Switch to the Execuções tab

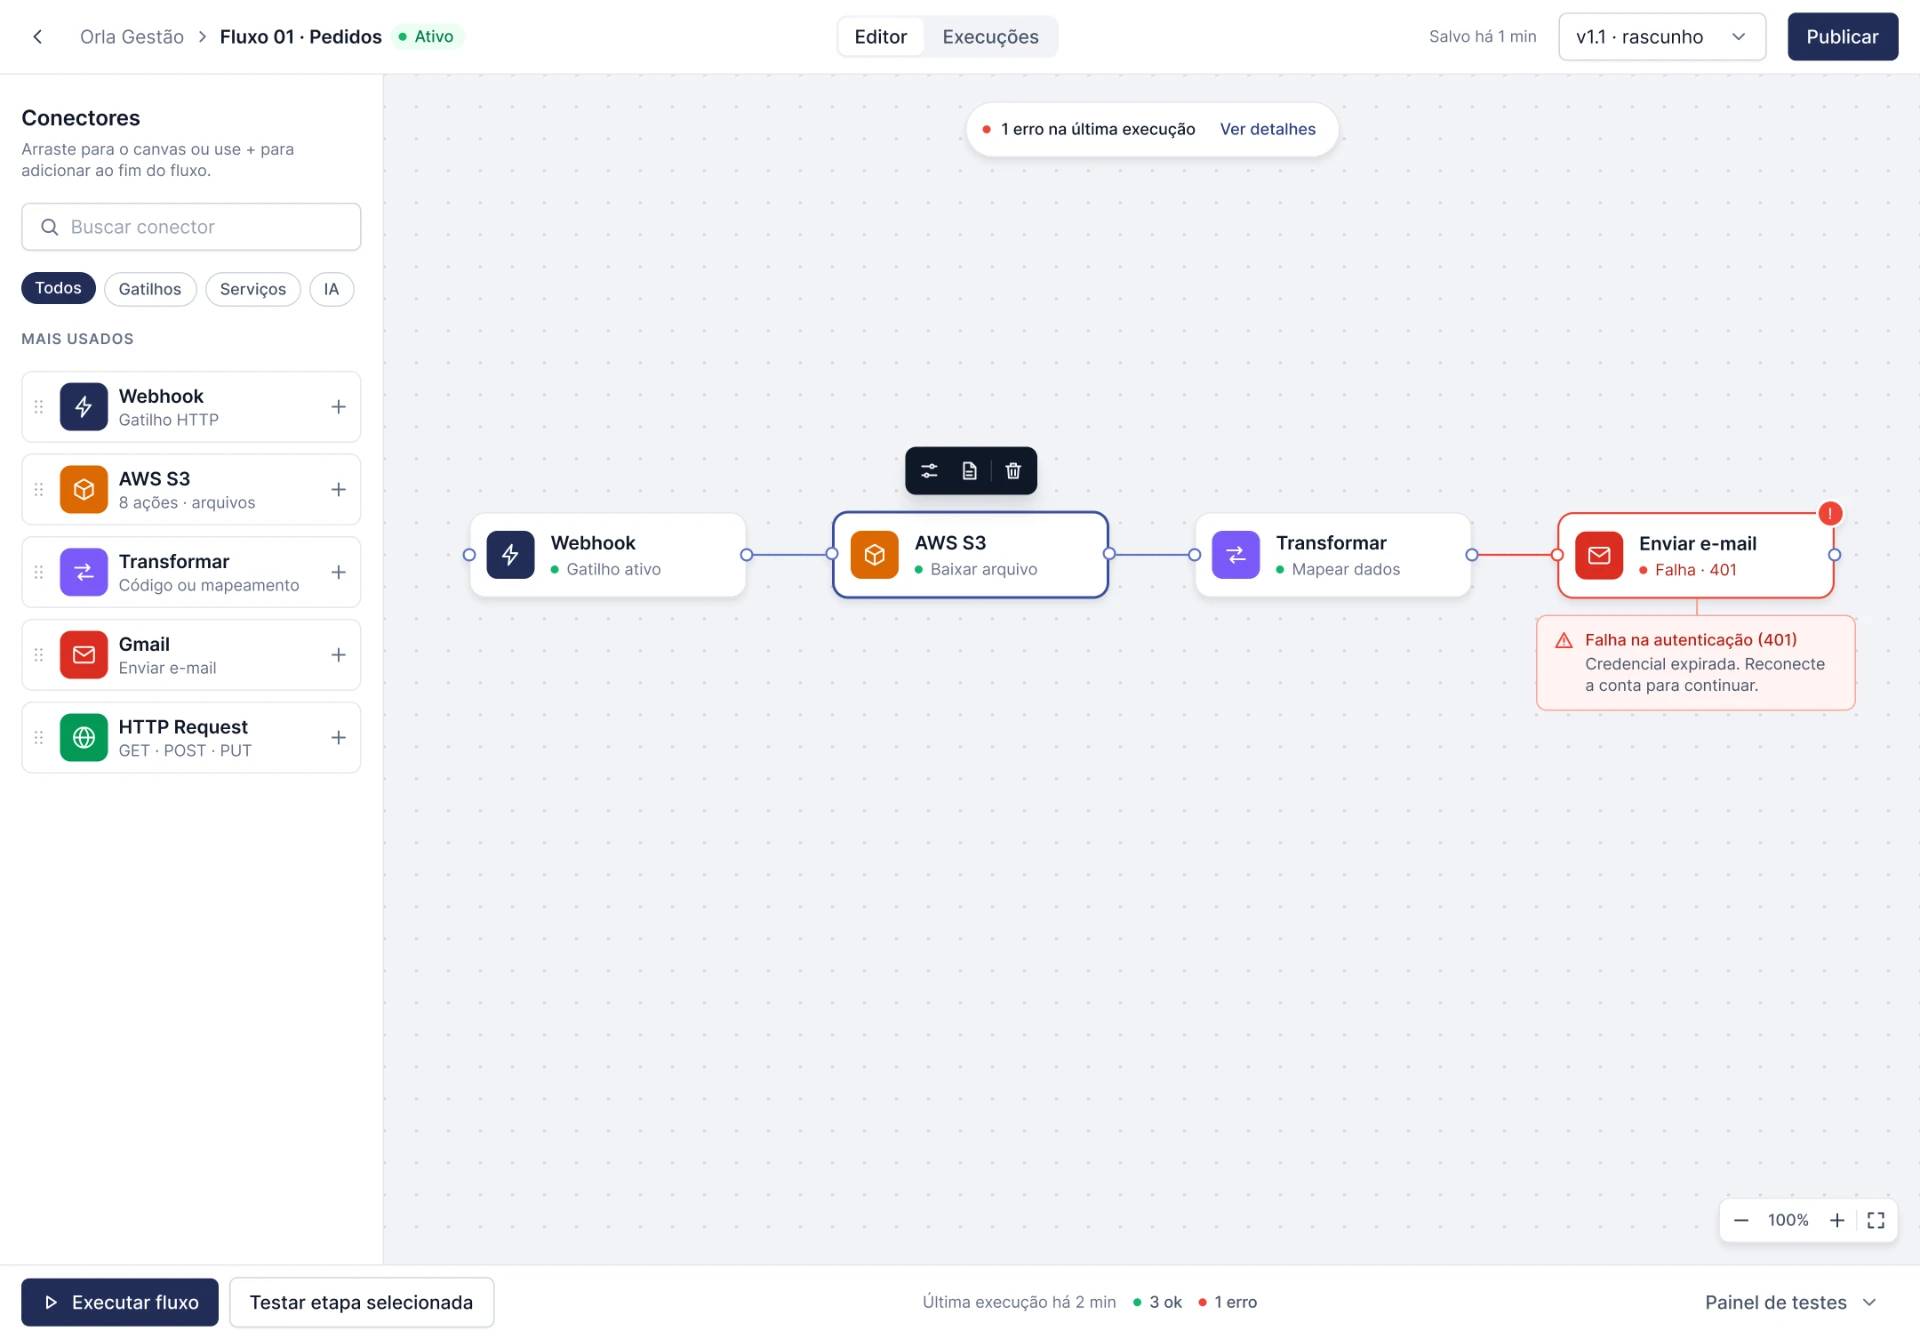[990, 37]
